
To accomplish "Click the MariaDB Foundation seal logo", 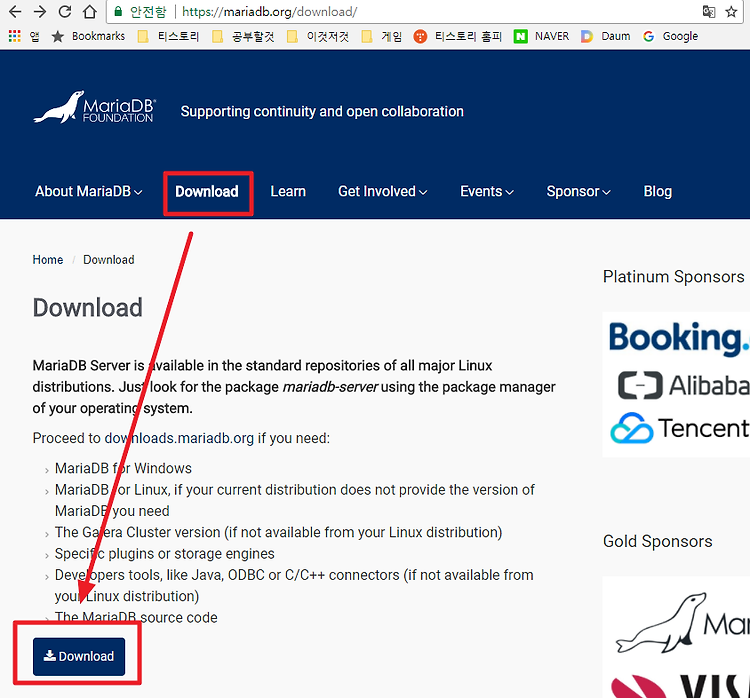I will coord(94,107).
